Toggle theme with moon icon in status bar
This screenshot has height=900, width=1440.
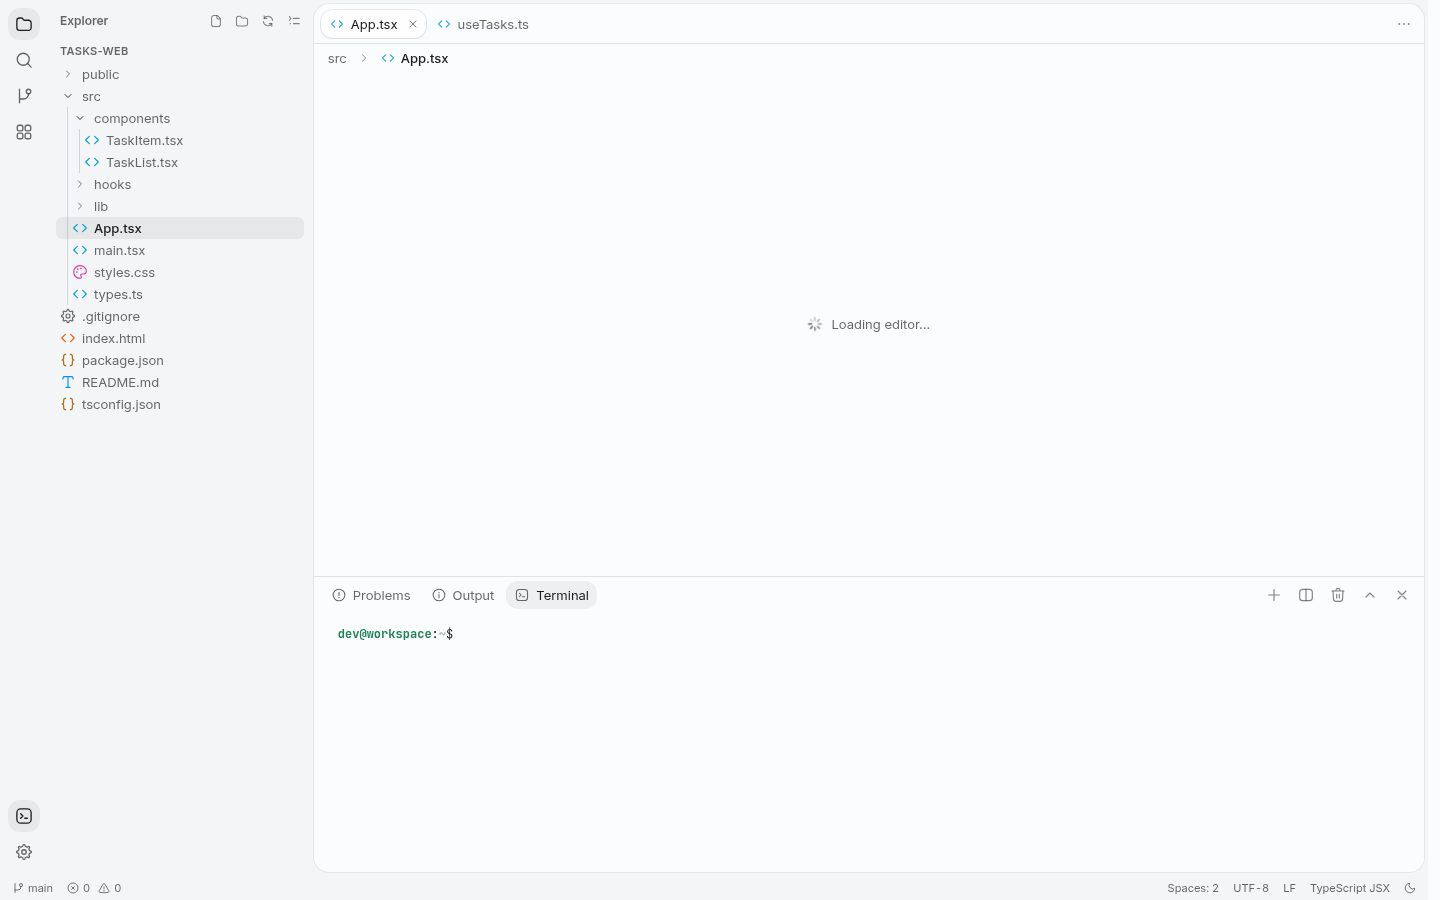(x=1410, y=888)
